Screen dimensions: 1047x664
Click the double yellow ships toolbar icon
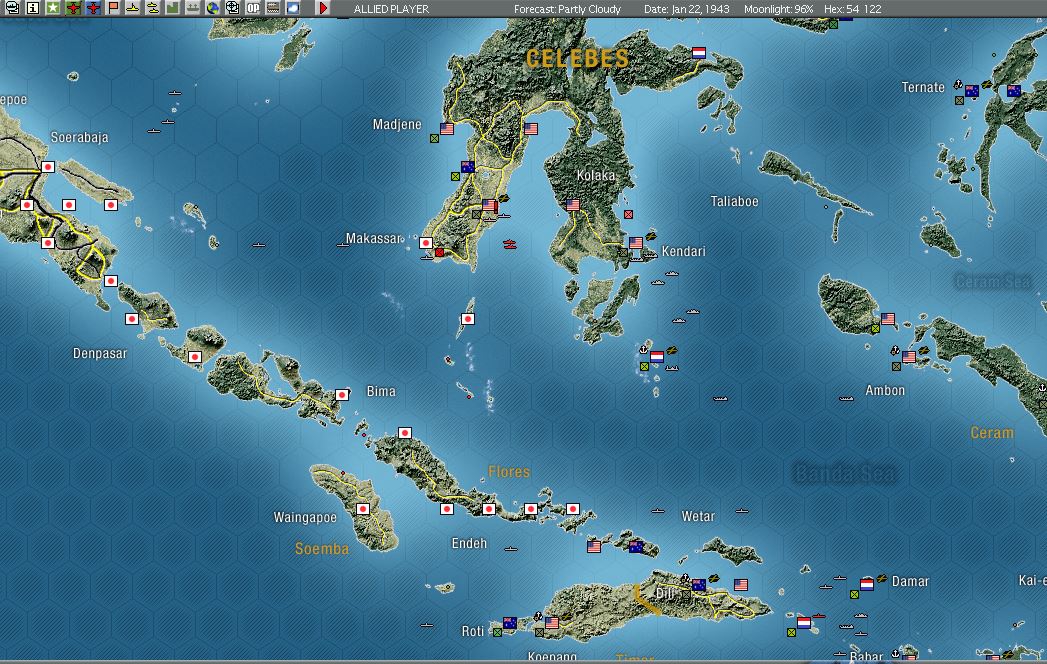coord(153,8)
